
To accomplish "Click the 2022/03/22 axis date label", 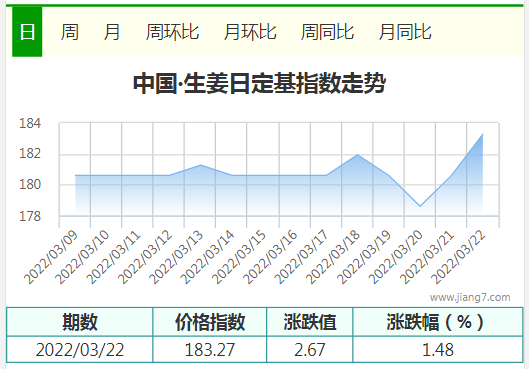I will click(458, 257).
